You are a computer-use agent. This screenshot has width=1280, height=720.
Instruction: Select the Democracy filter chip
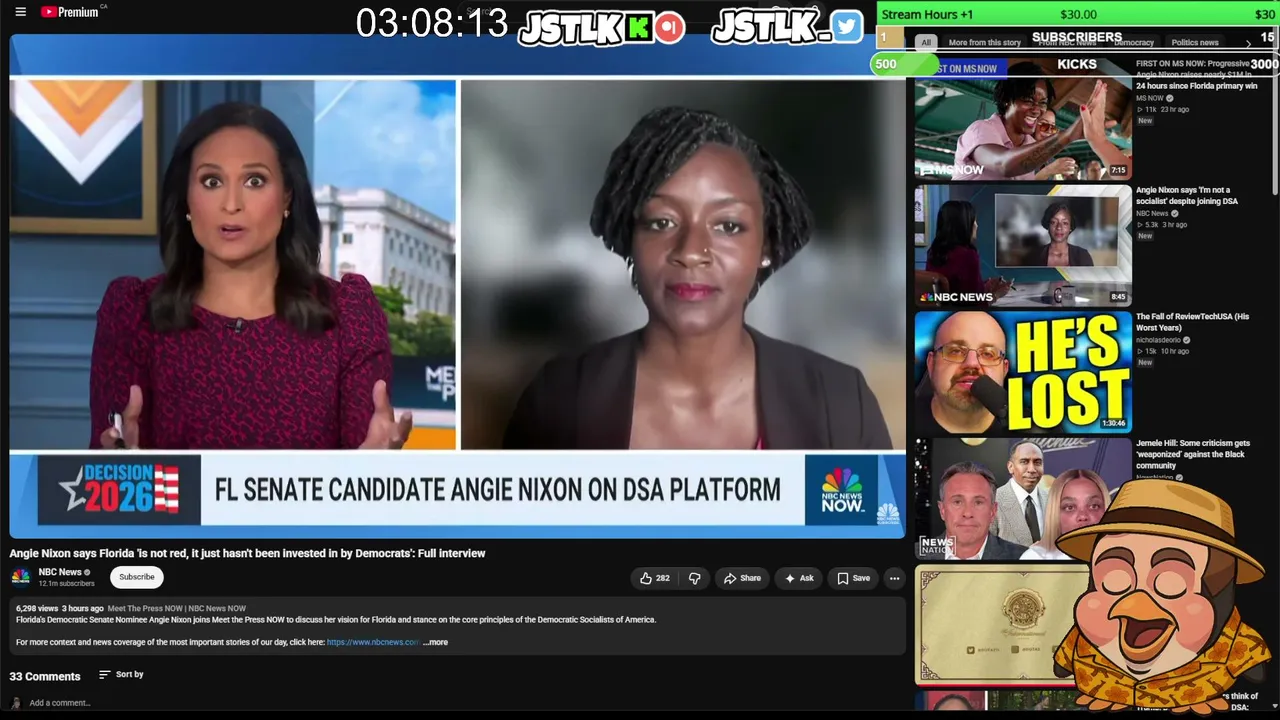pos(1134,43)
